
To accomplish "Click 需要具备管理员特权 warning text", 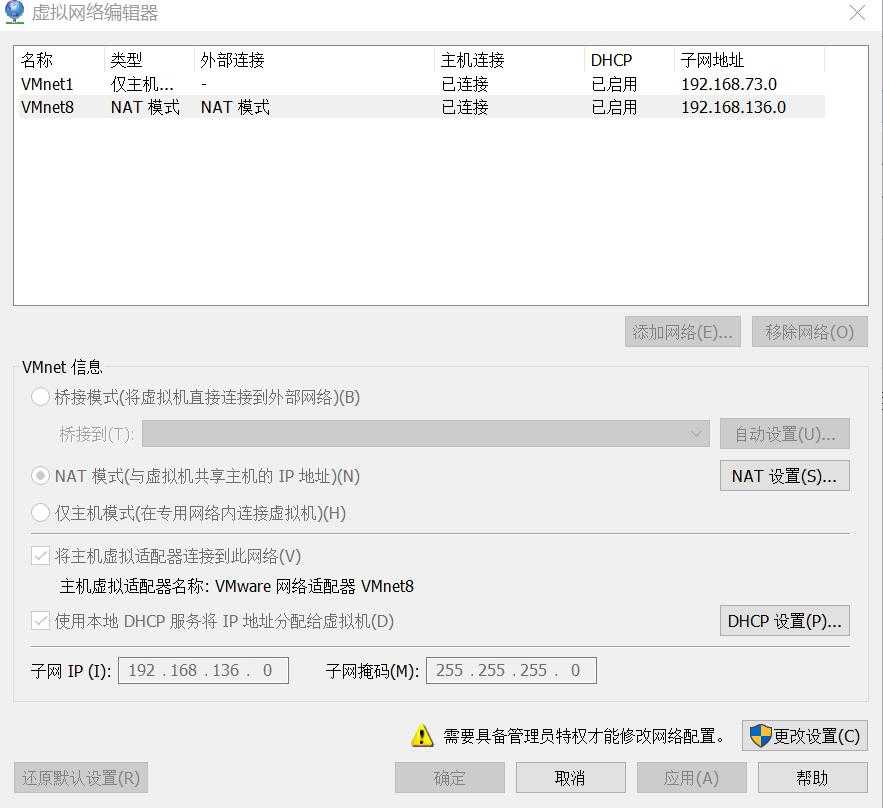I will tap(583, 736).
